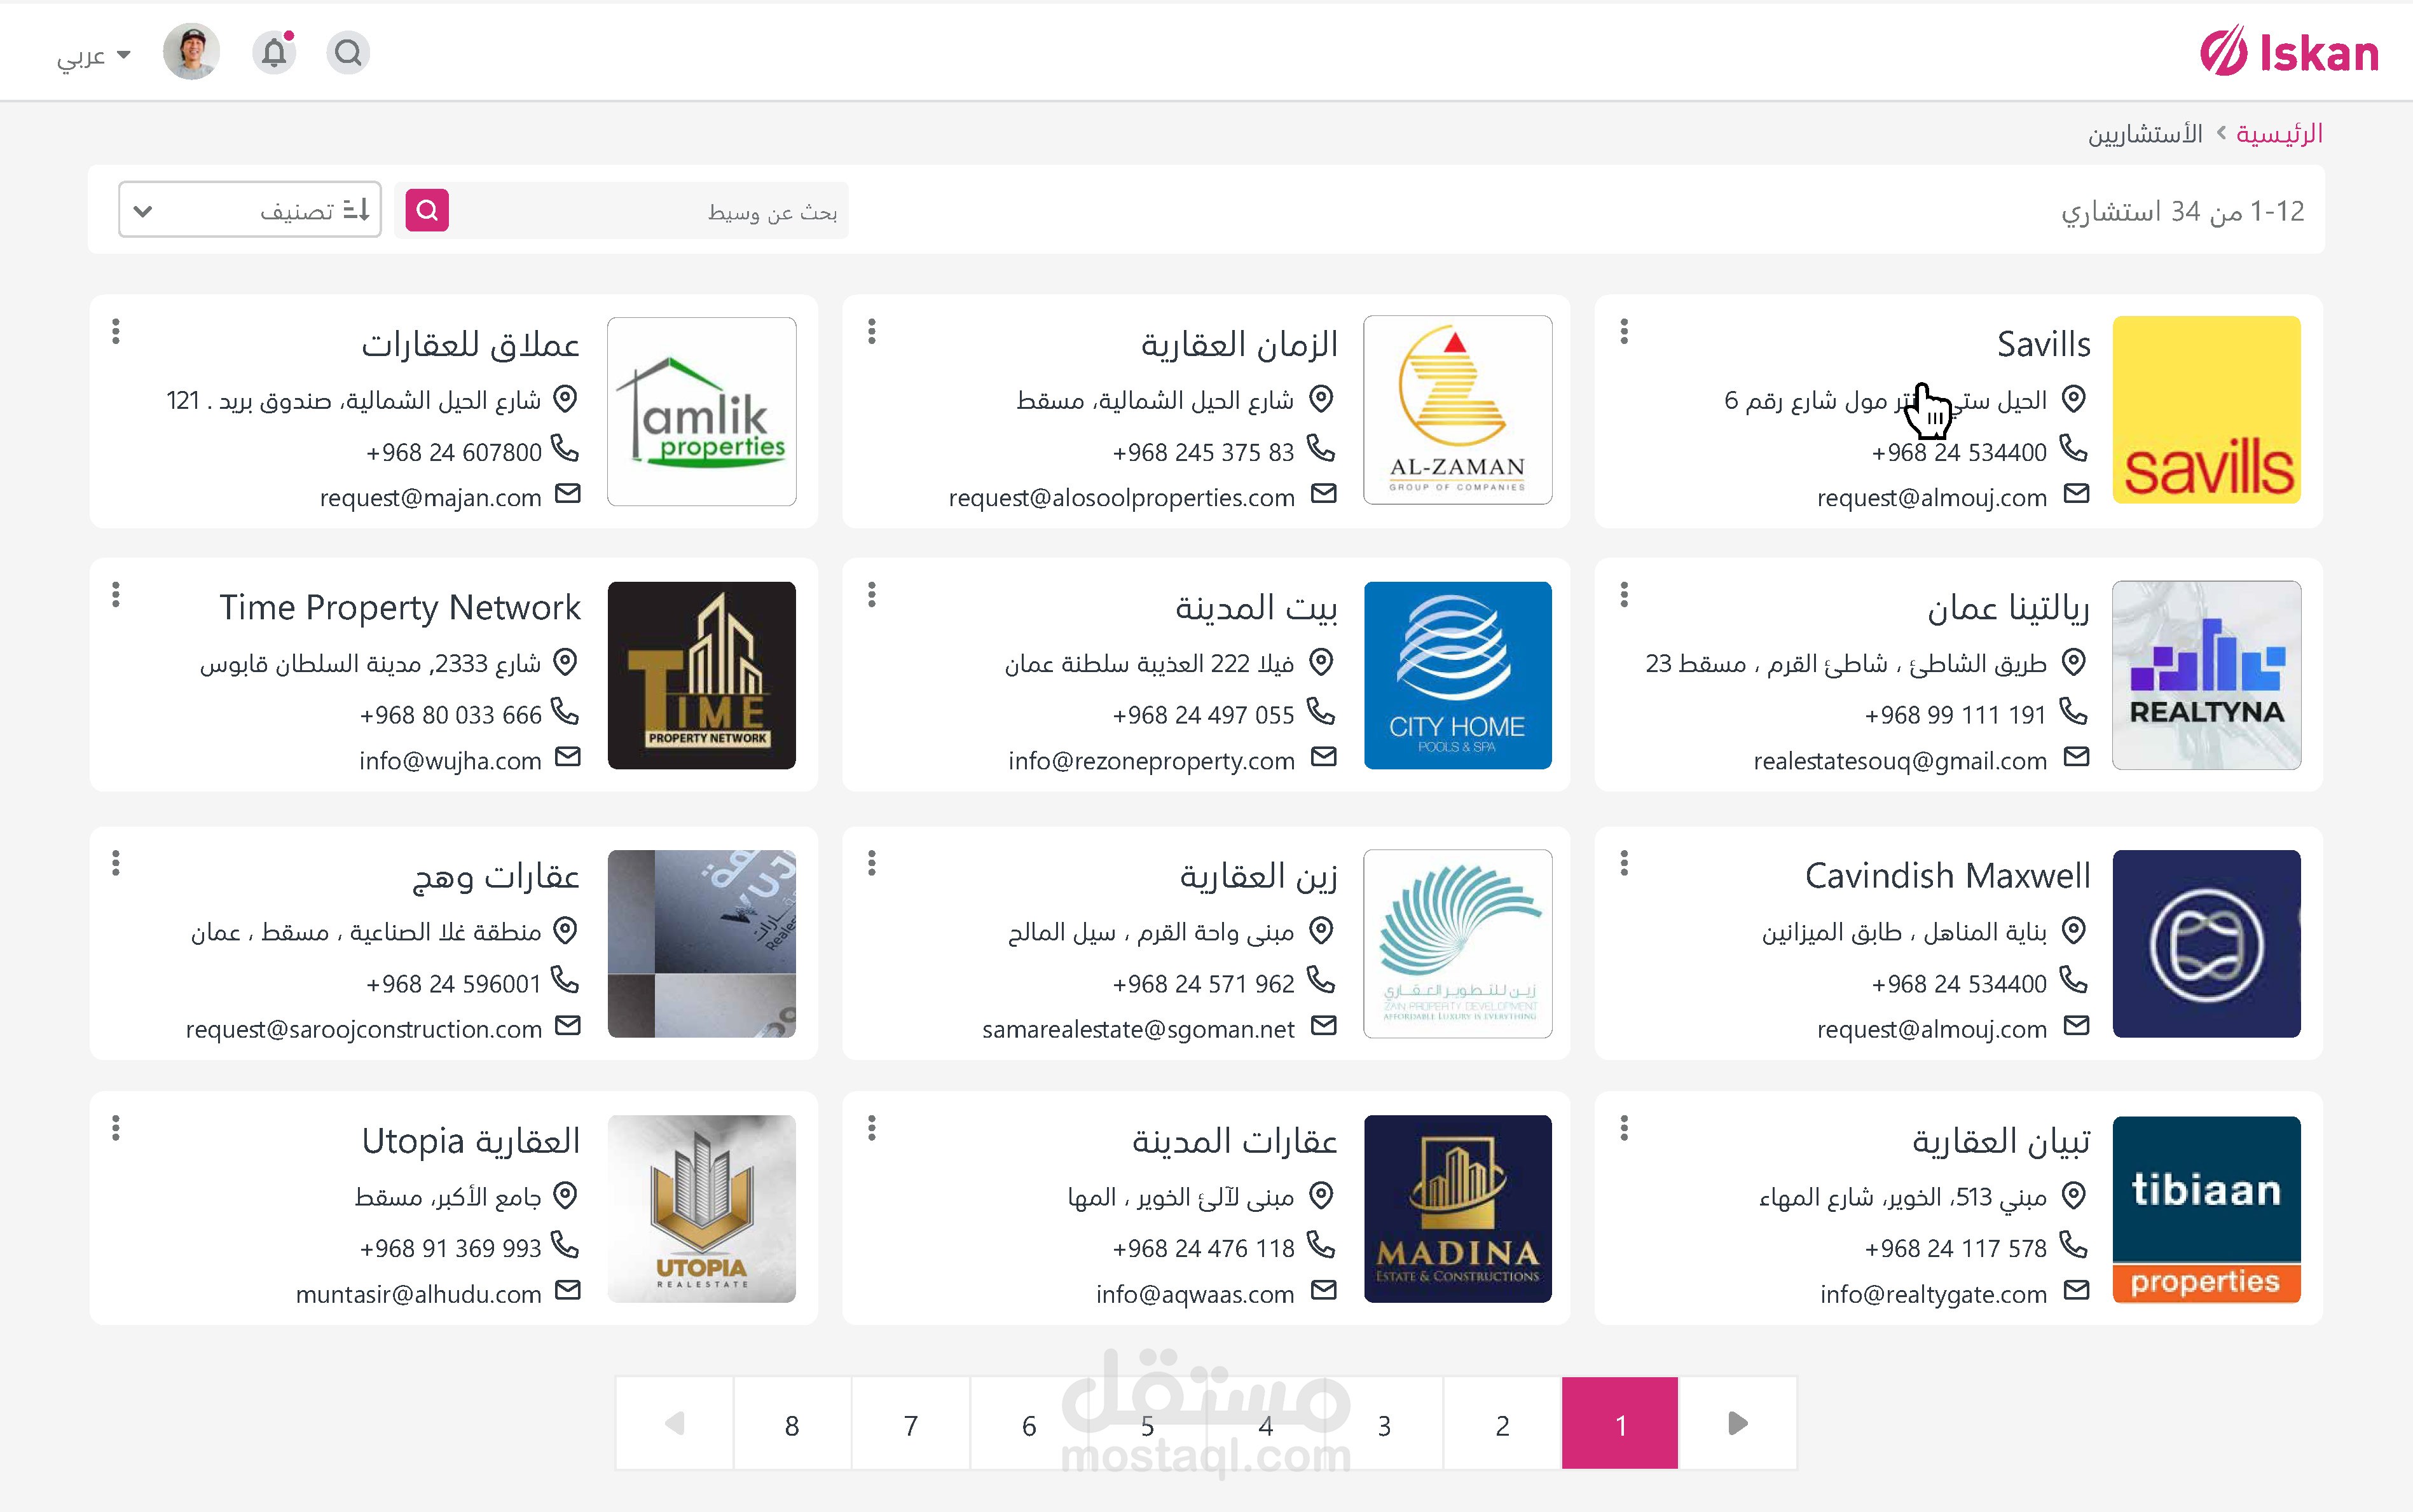Click location pin on بيت المدينة card
Viewport: 2413px width, 1512px height.
1321,662
